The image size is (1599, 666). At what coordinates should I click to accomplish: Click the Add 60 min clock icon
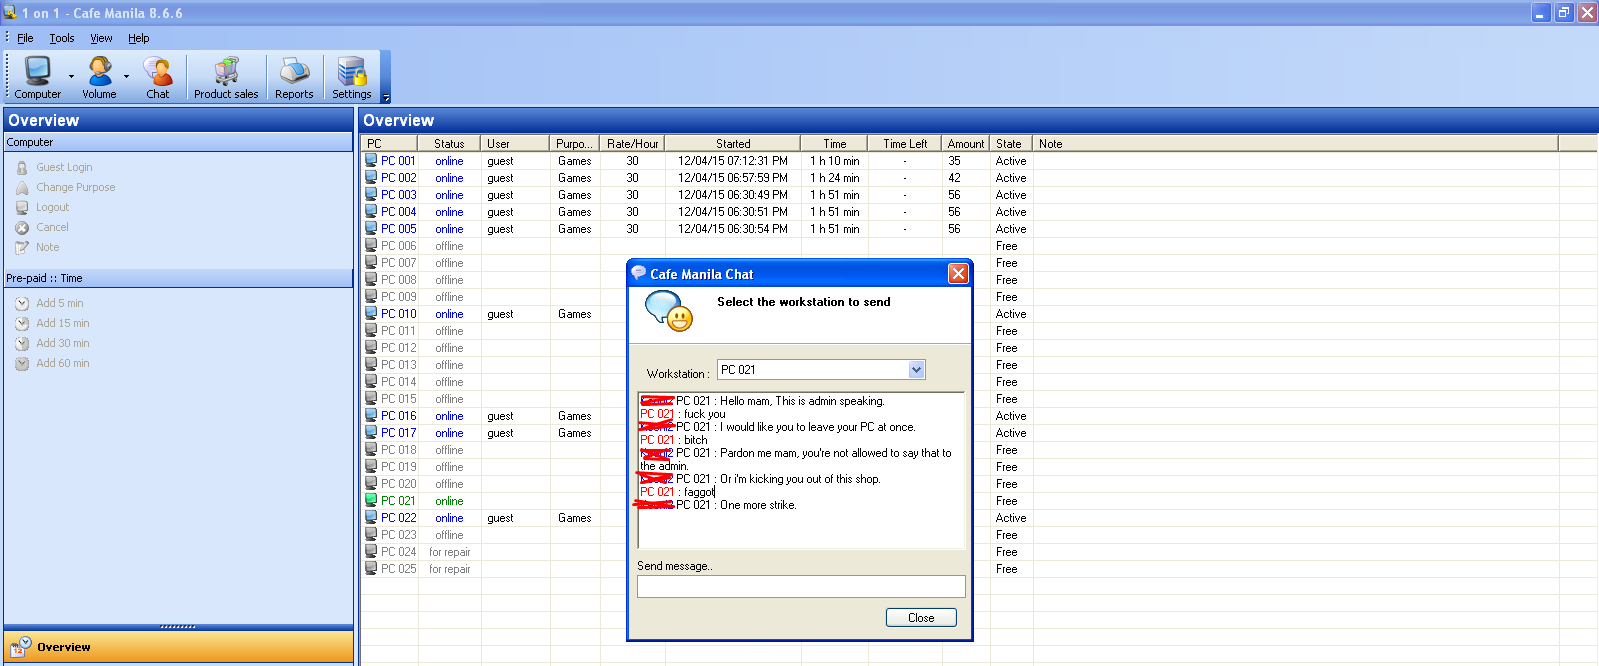(x=22, y=363)
